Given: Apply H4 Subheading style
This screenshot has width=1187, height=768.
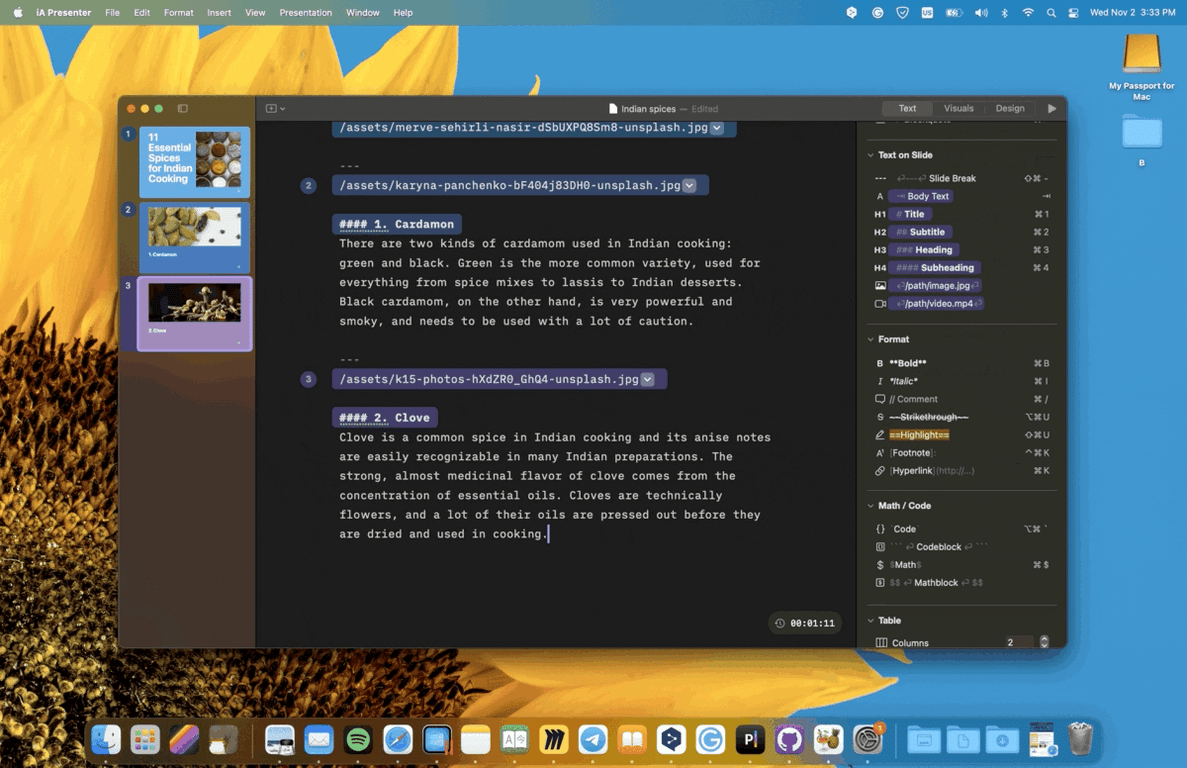Looking at the screenshot, I should pyautogui.click(x=961, y=268).
